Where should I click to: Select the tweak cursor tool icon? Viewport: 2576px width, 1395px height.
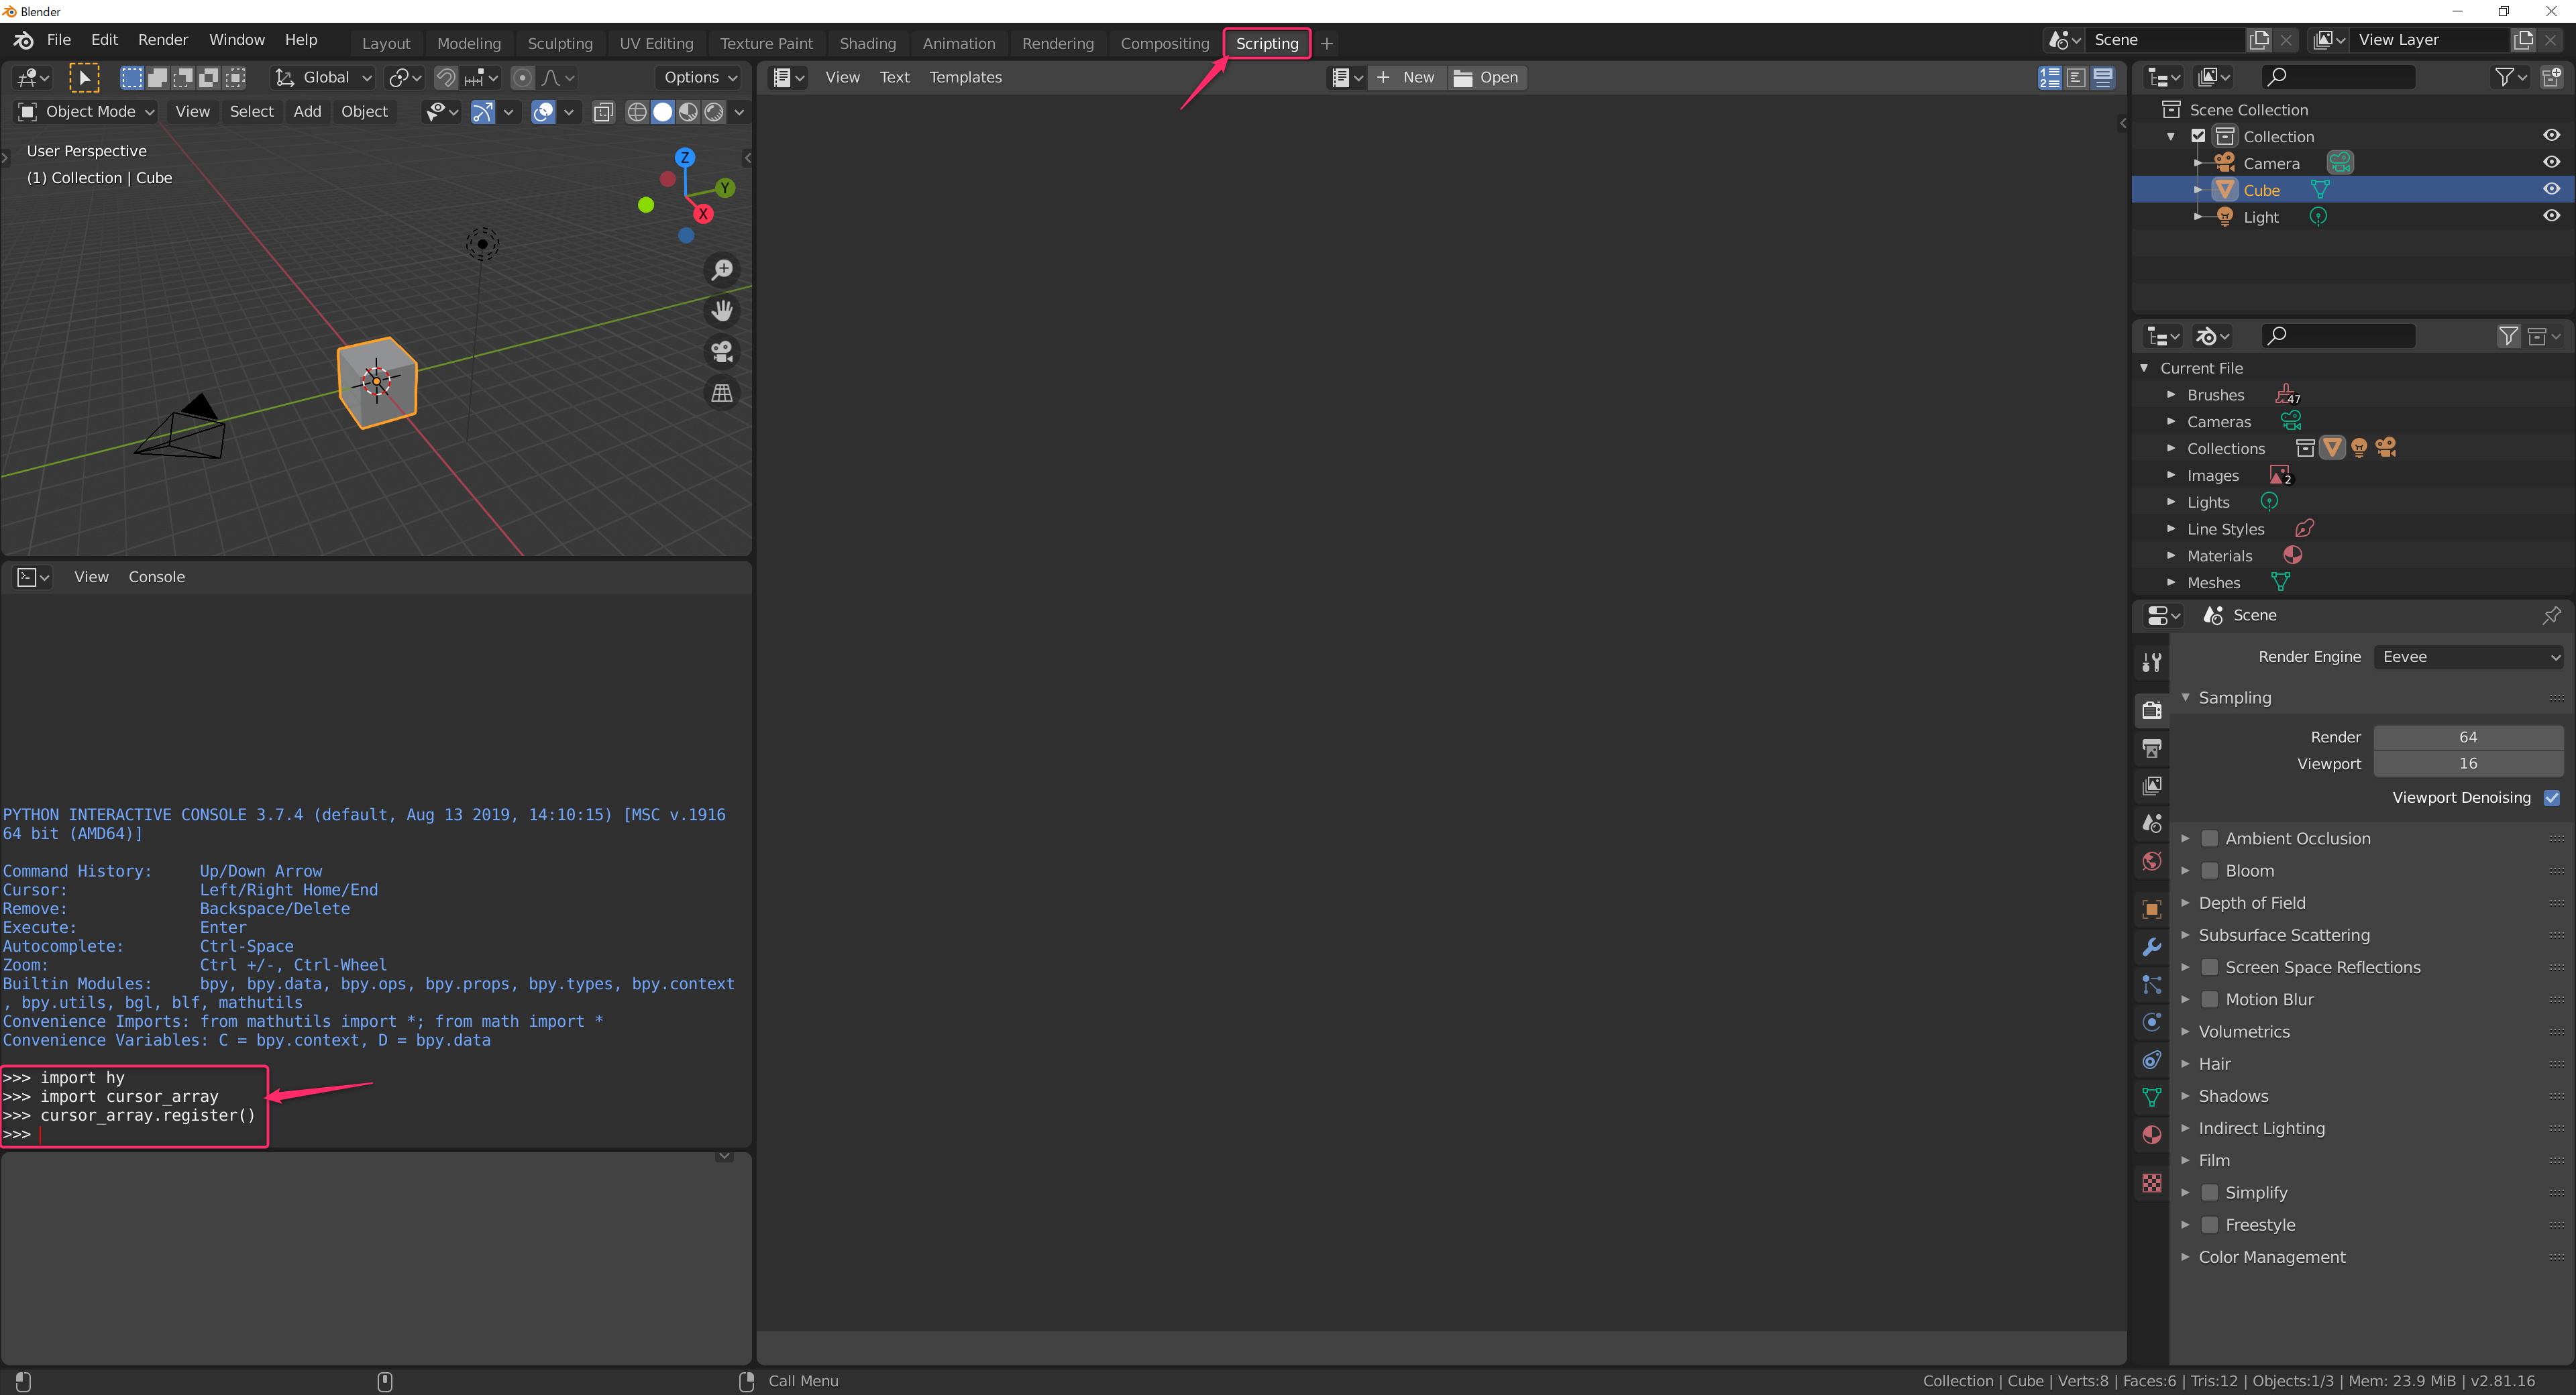84,78
